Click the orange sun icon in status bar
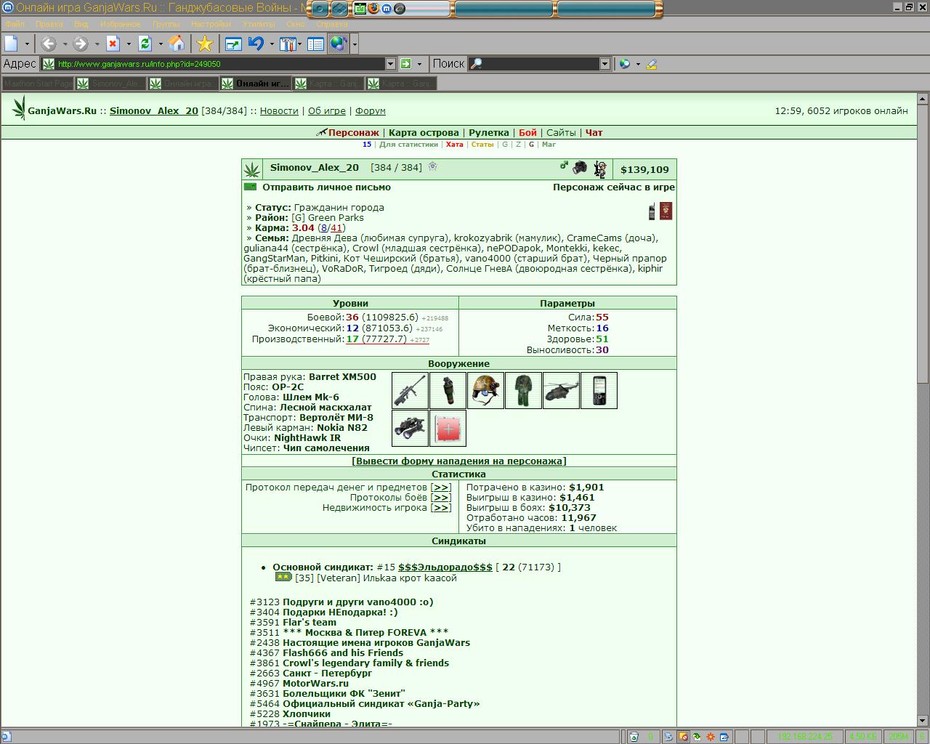The height and width of the screenshot is (744, 930). point(710,737)
